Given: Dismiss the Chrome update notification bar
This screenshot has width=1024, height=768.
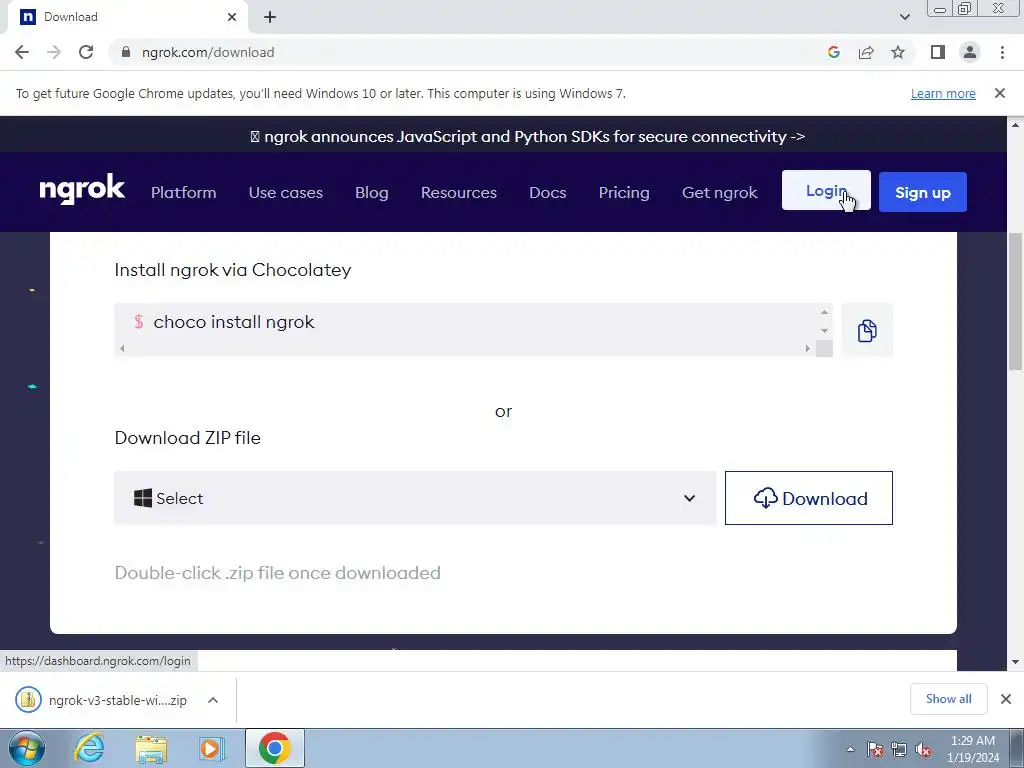Looking at the screenshot, I should [999, 93].
